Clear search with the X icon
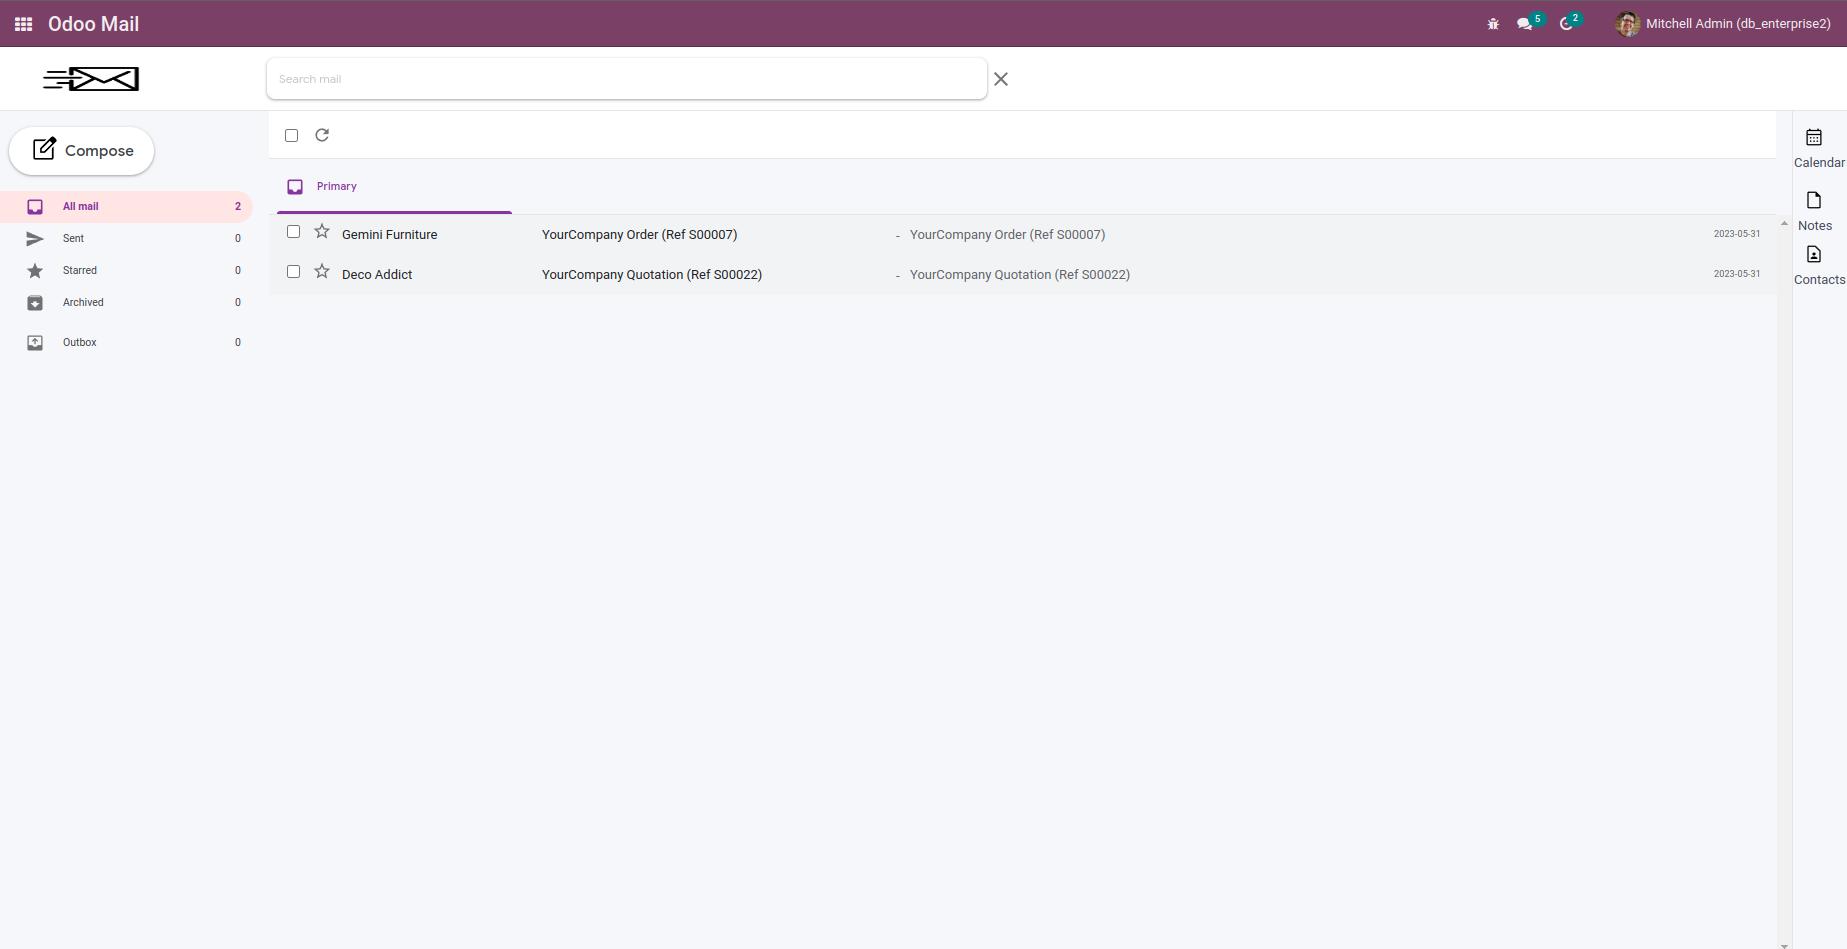 pos(1001,79)
